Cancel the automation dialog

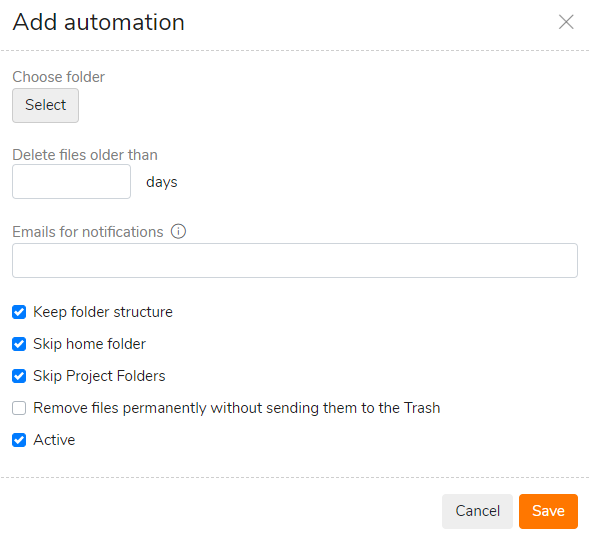point(477,511)
